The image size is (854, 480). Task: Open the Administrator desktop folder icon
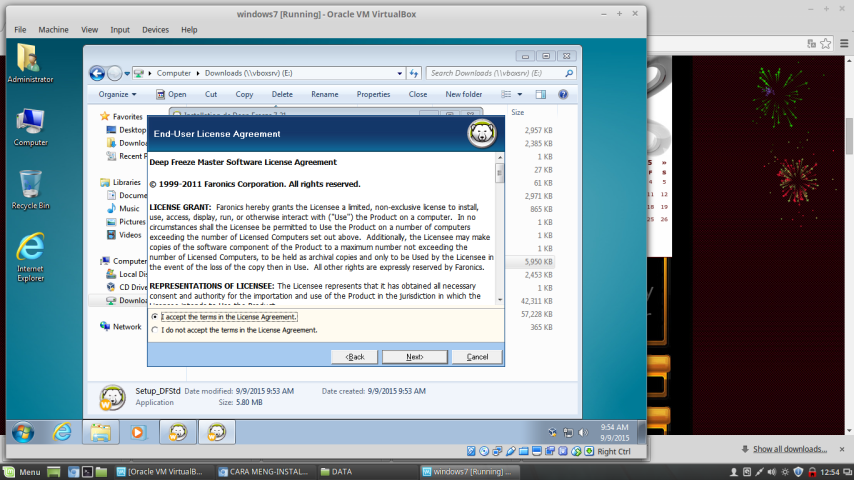click(x=30, y=63)
